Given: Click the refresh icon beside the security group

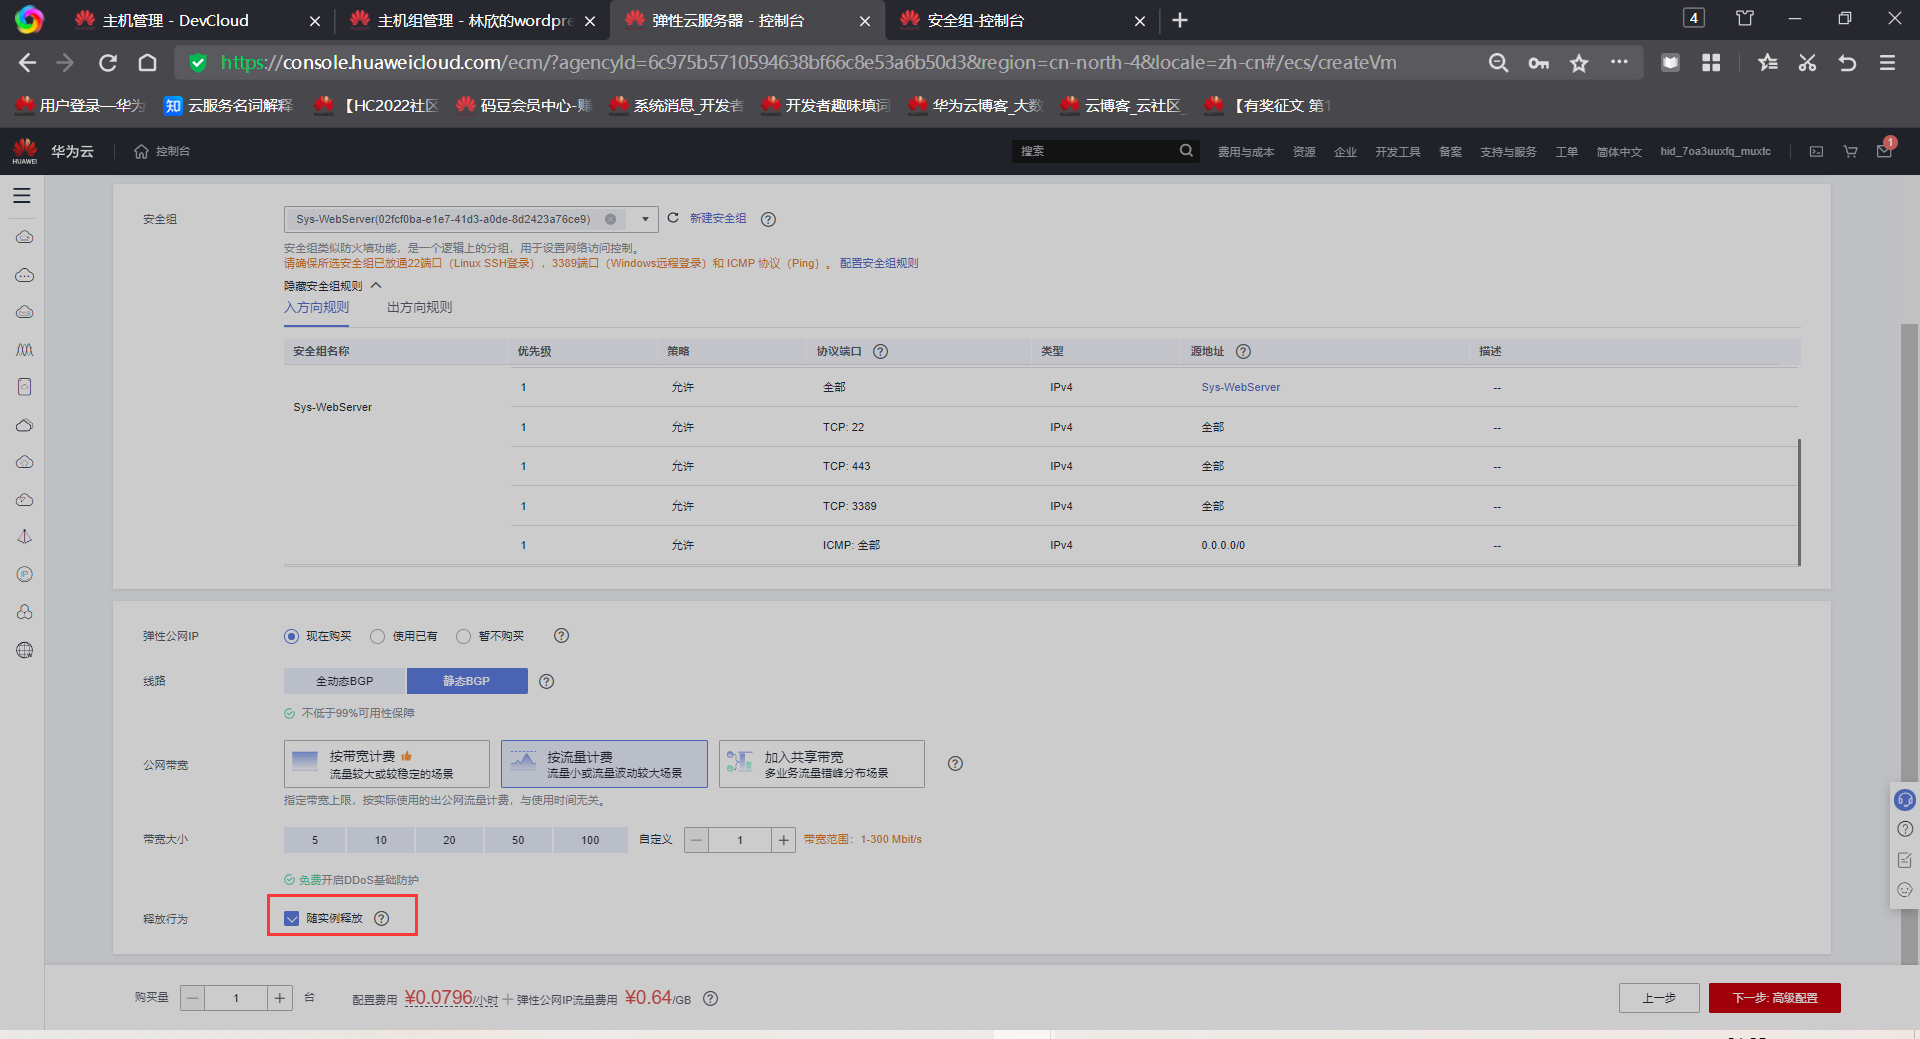Looking at the screenshot, I should 673,218.
